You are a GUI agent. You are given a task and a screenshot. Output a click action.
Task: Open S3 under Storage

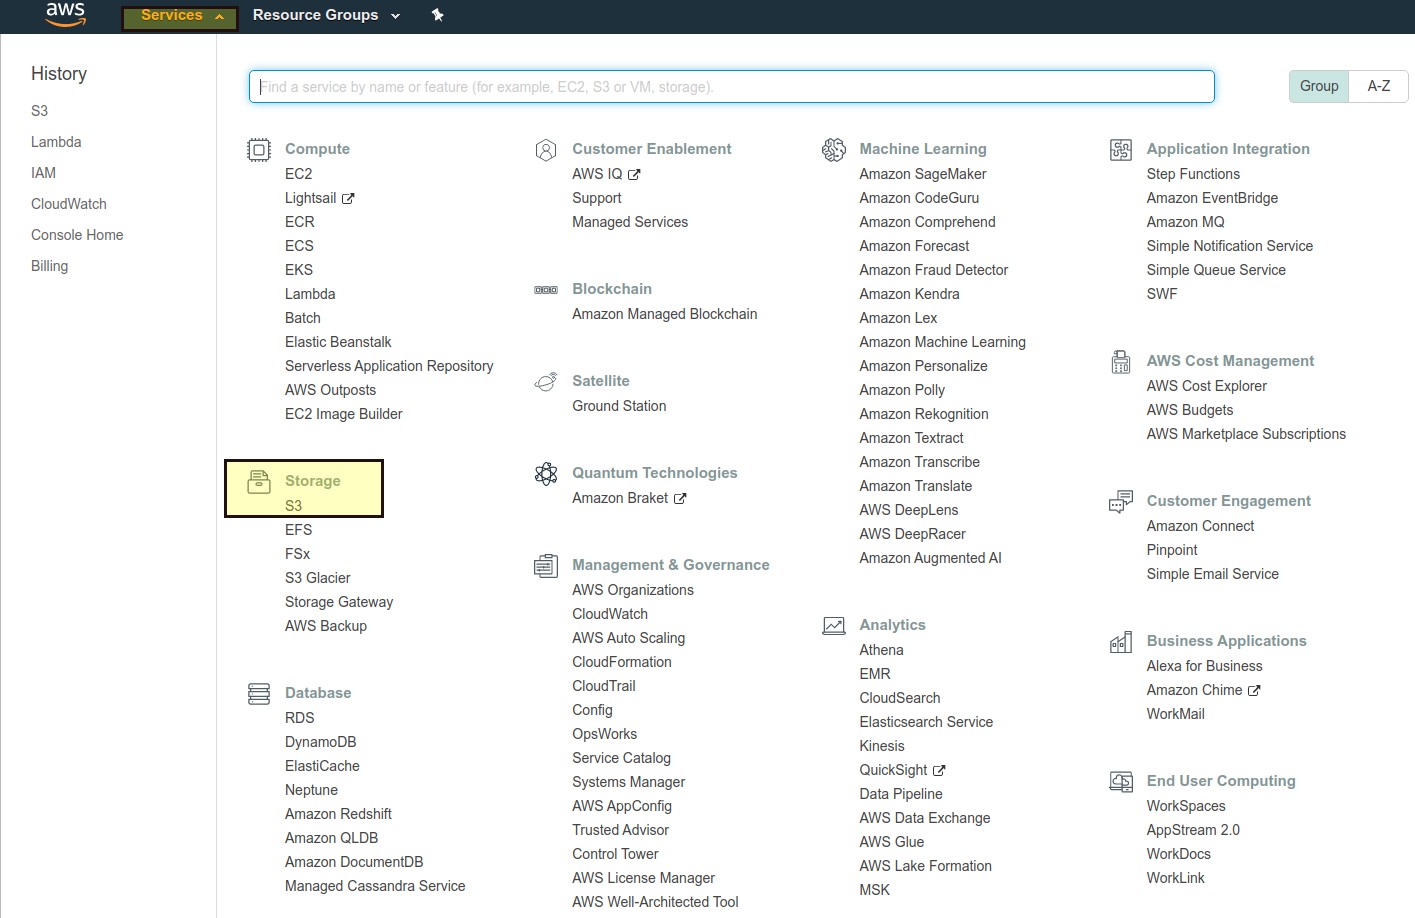pos(293,506)
